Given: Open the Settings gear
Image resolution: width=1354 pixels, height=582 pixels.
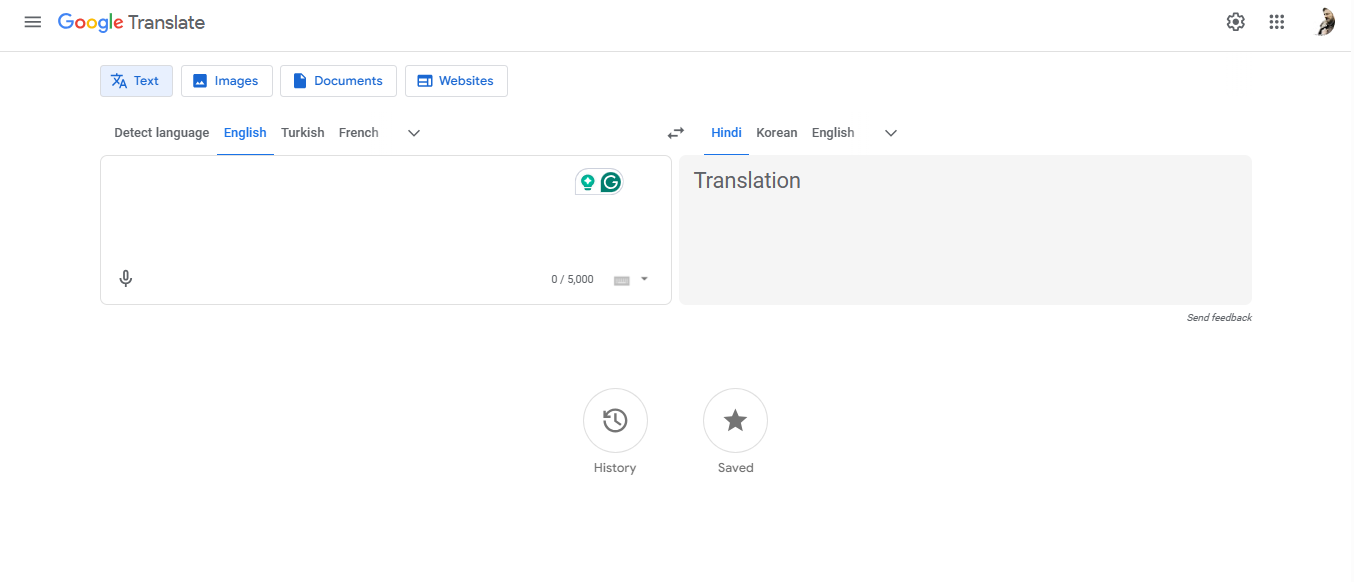Looking at the screenshot, I should [1236, 22].
